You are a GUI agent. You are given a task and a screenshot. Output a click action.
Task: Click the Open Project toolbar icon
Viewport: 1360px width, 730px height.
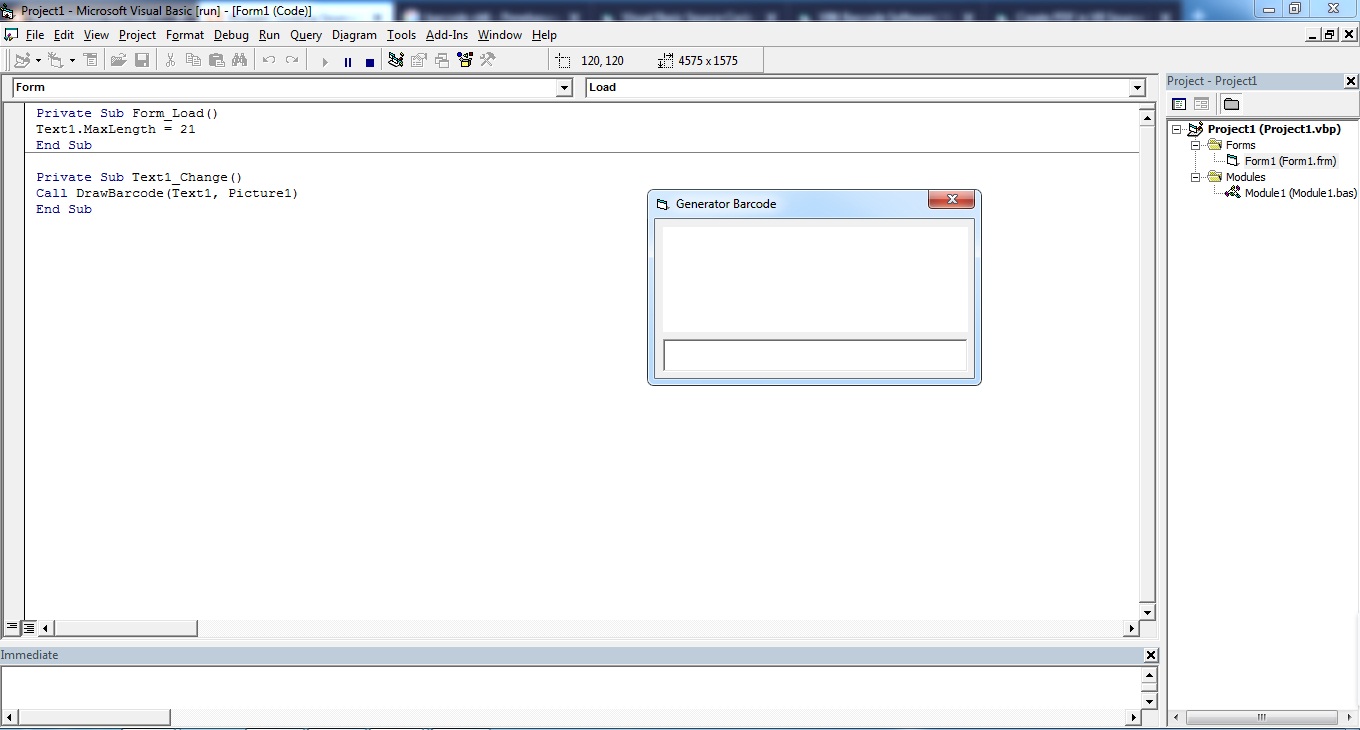pos(118,60)
